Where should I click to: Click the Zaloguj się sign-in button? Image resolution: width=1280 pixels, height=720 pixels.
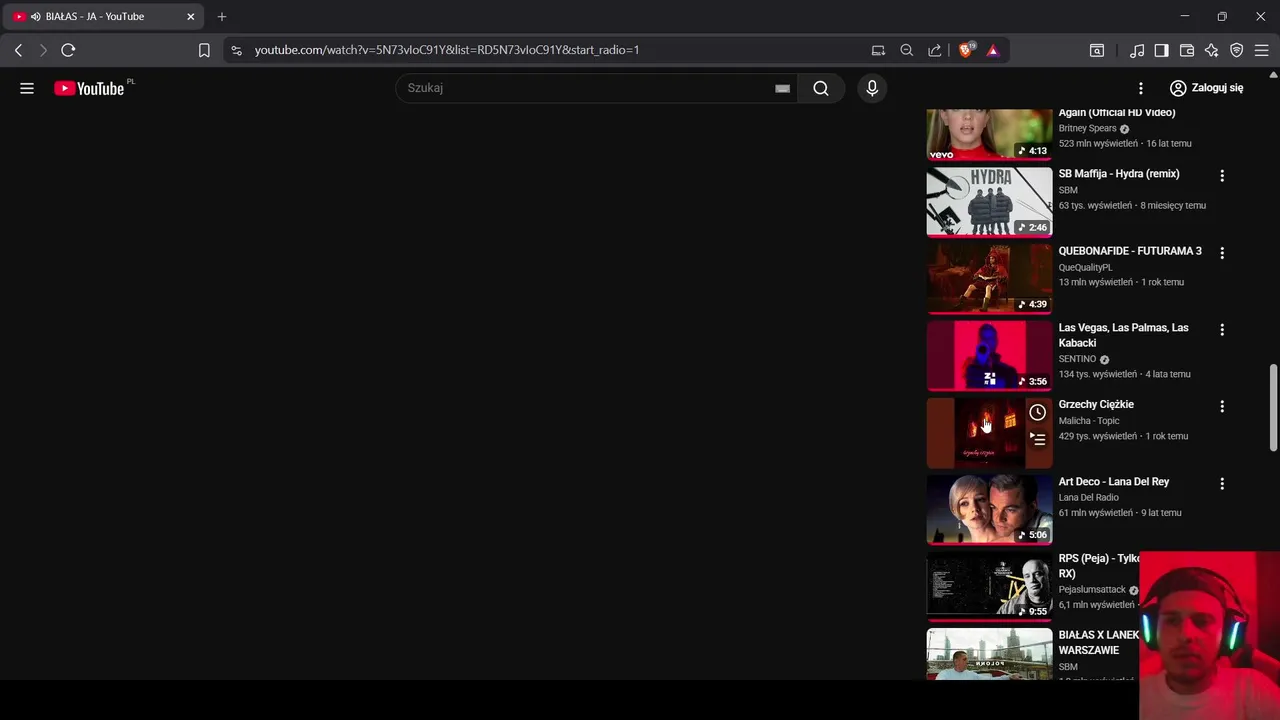[x=1206, y=88]
